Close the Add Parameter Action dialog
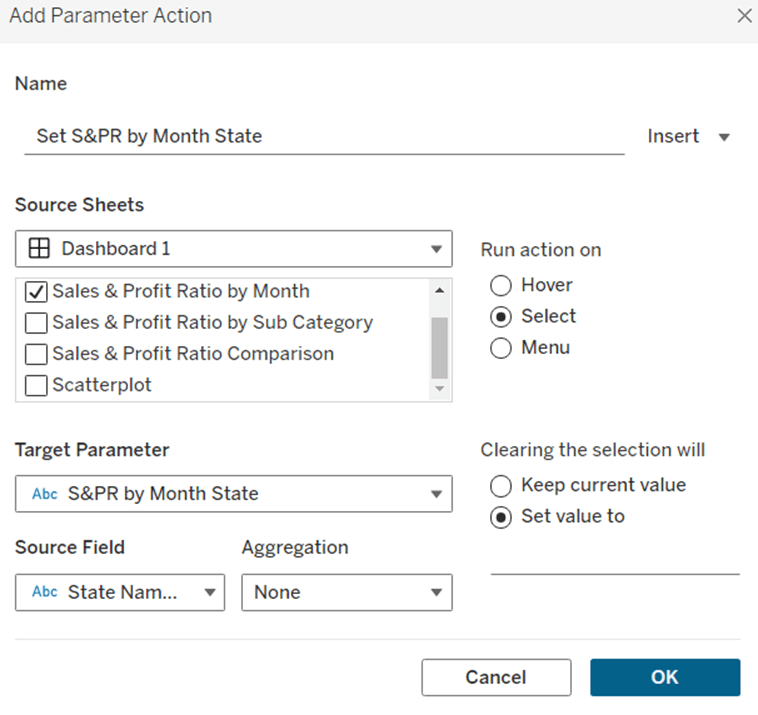 coord(743,16)
